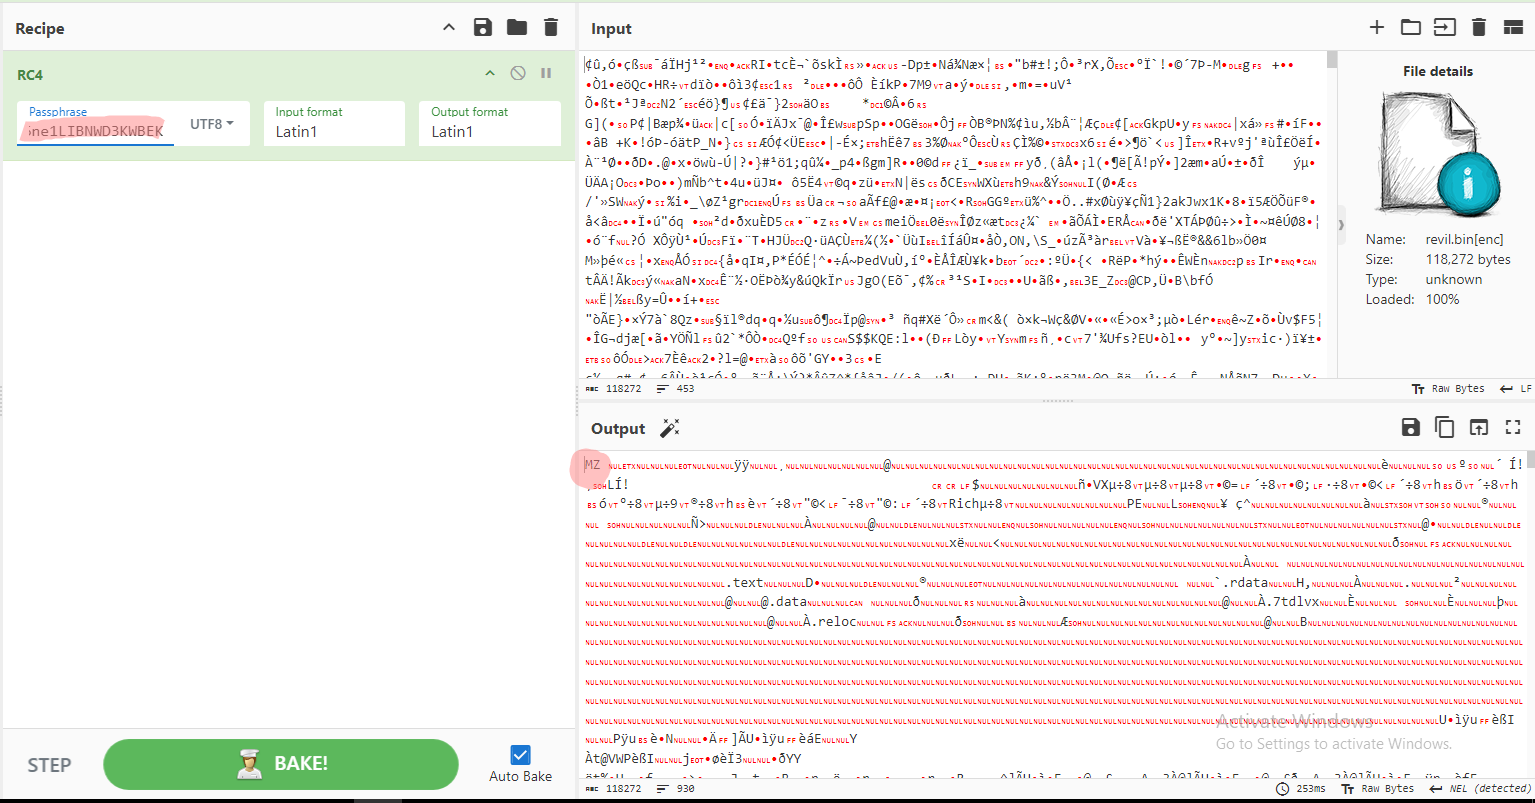Image resolution: width=1535 pixels, height=803 pixels.
Task: Replace input with output
Action: tap(1478, 428)
